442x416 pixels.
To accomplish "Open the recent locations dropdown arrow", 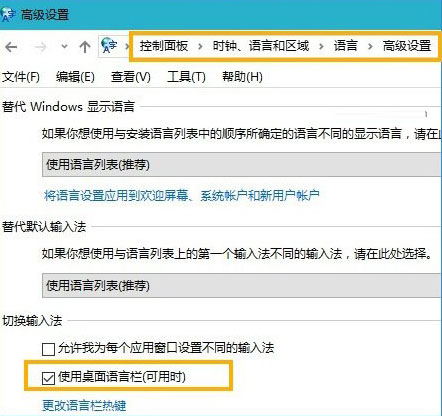I will [x=64, y=47].
